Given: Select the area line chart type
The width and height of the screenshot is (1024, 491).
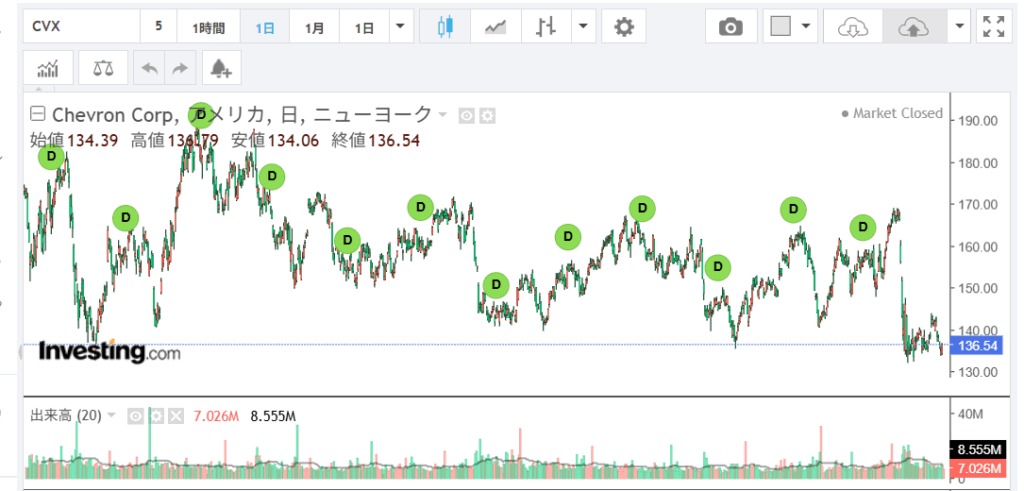Looking at the screenshot, I should [496, 27].
